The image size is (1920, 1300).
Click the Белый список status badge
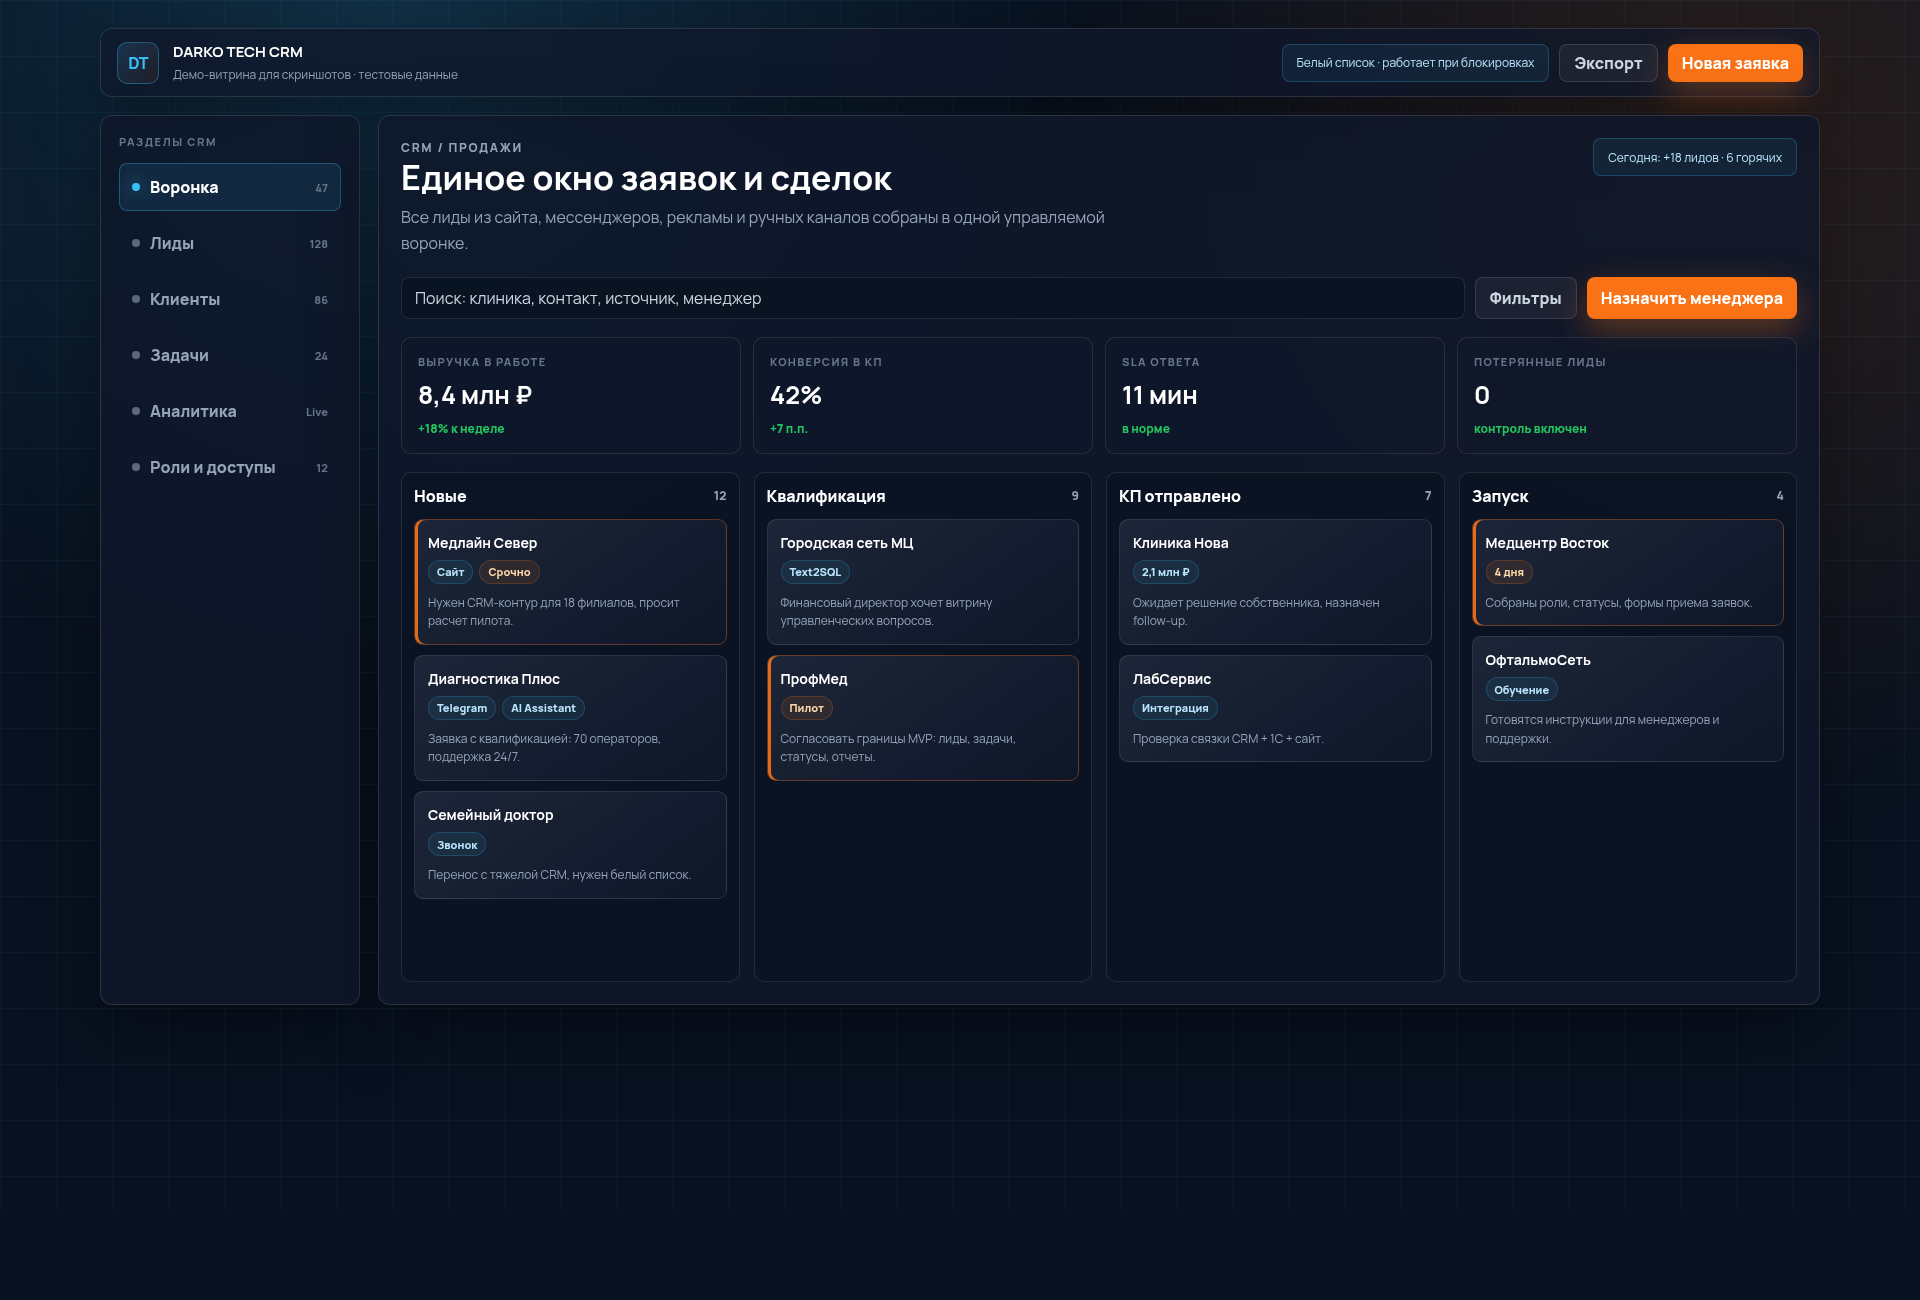point(1415,63)
